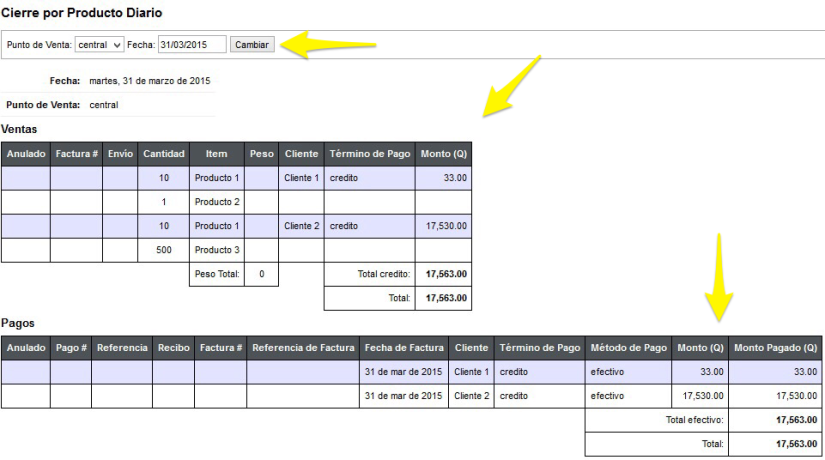The width and height of the screenshot is (825, 460).
Task: Click the Item column header
Action: [216, 154]
